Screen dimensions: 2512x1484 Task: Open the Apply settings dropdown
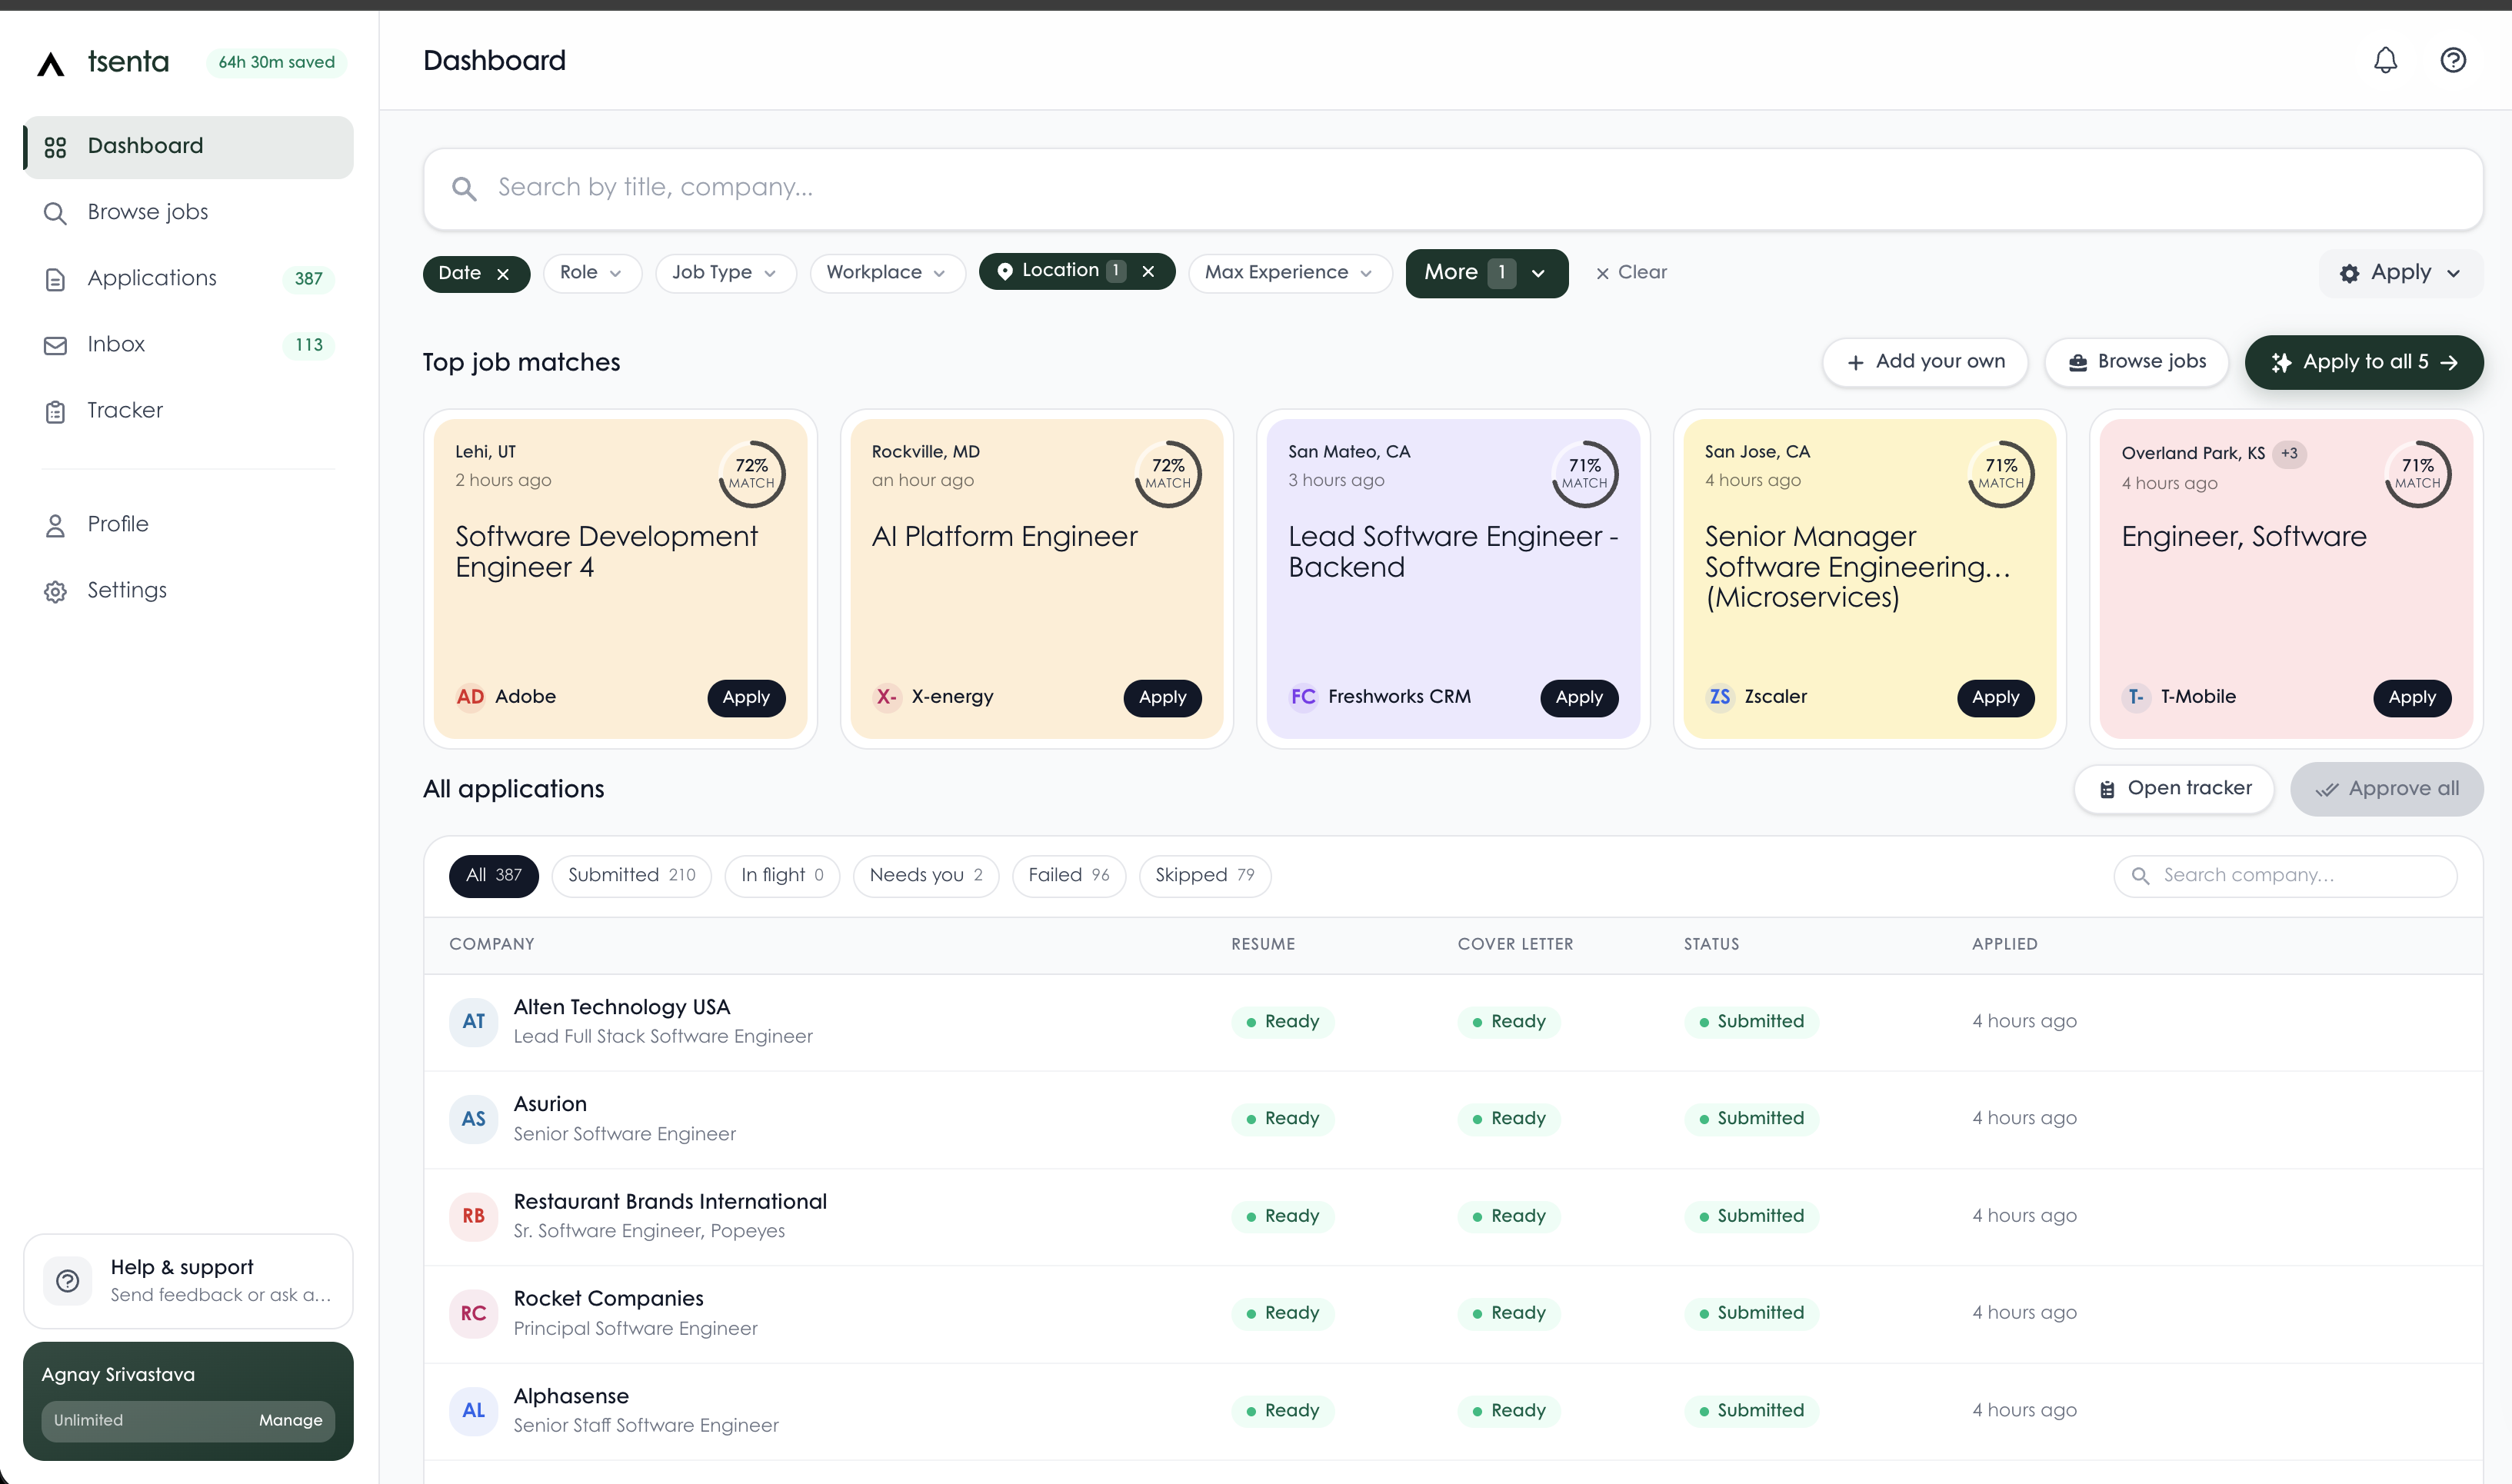[2401, 273]
